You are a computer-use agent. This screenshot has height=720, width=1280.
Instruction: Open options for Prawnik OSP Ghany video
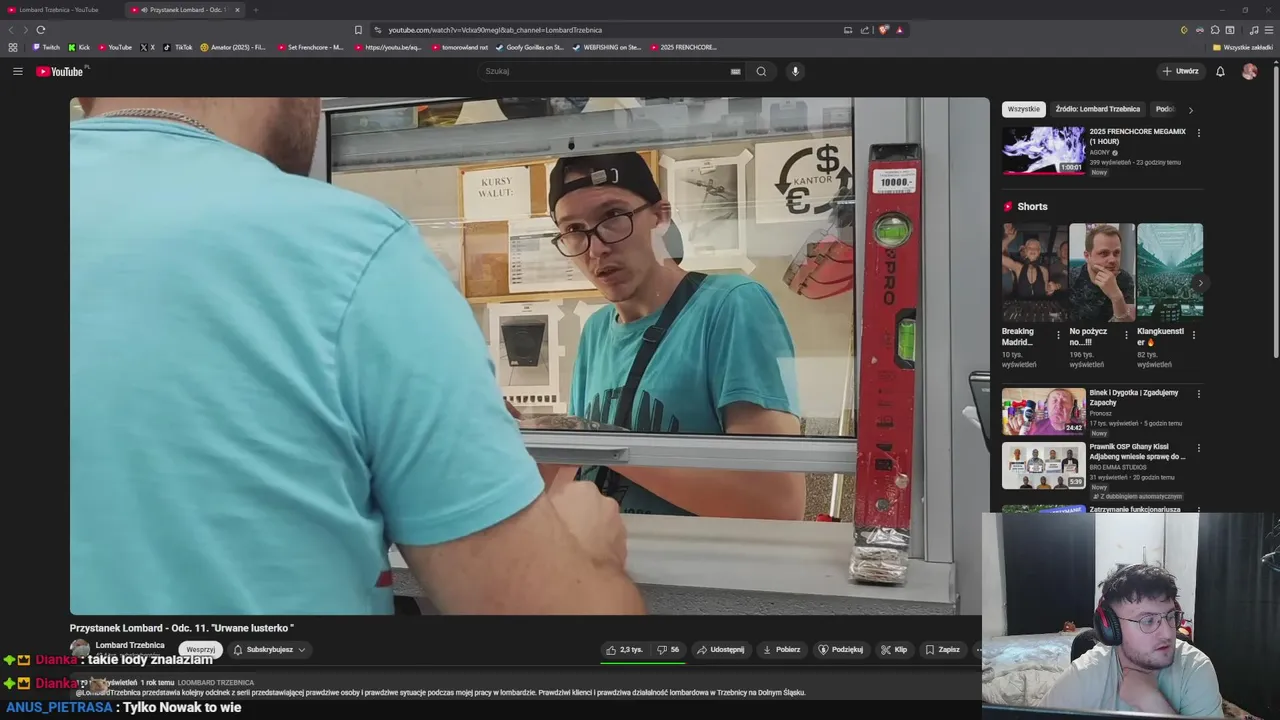[1199, 448]
